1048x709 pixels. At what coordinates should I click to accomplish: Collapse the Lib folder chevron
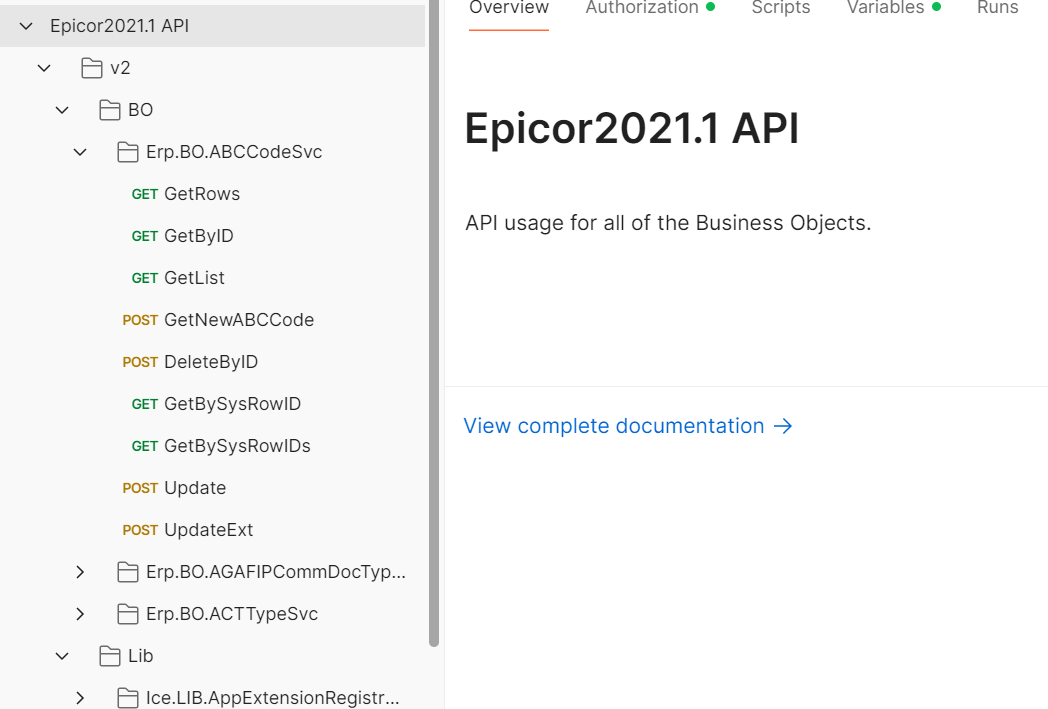tap(62, 656)
